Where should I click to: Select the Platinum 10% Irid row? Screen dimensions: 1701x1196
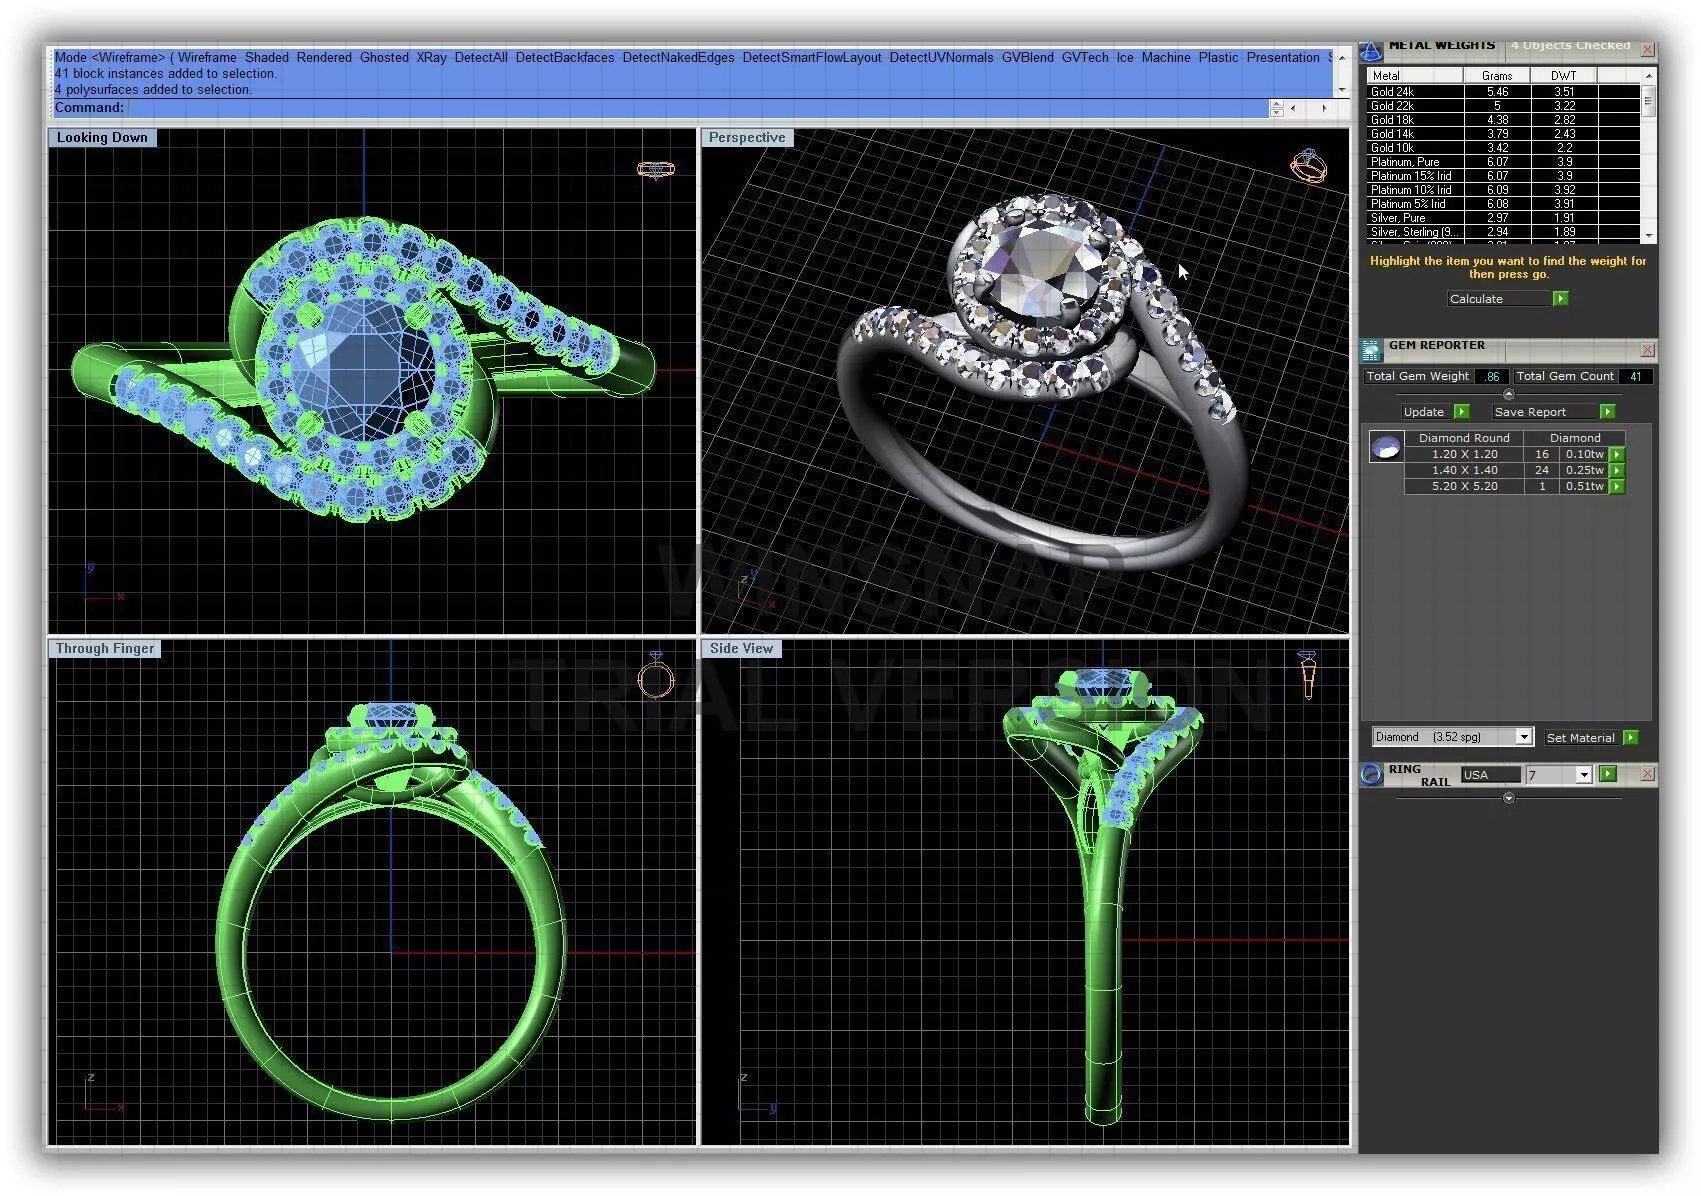coord(1503,190)
